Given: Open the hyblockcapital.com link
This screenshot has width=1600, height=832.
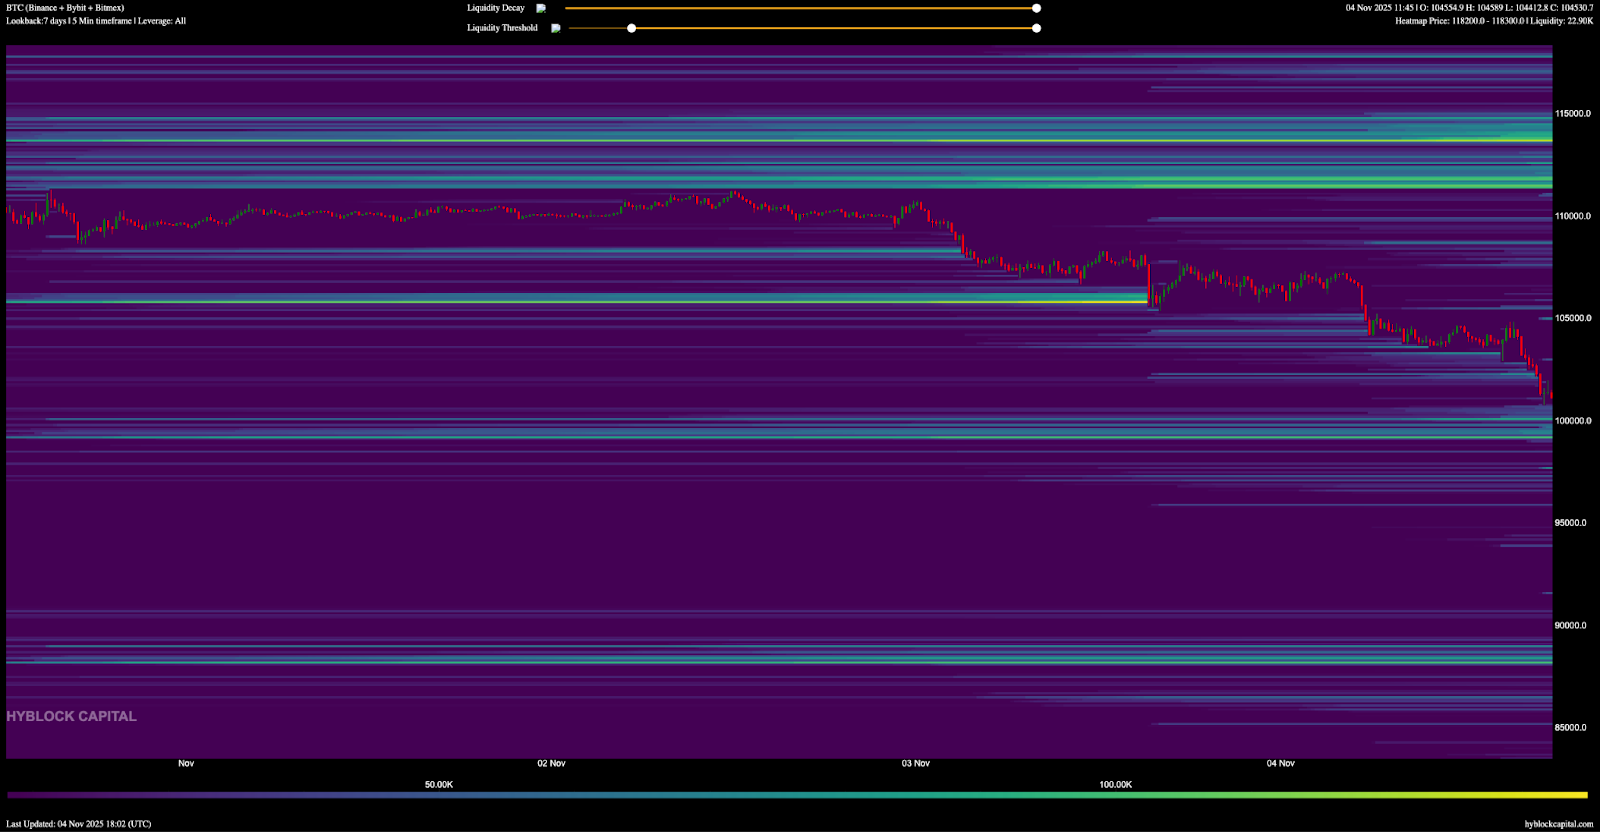Looking at the screenshot, I should [x=1558, y=824].
